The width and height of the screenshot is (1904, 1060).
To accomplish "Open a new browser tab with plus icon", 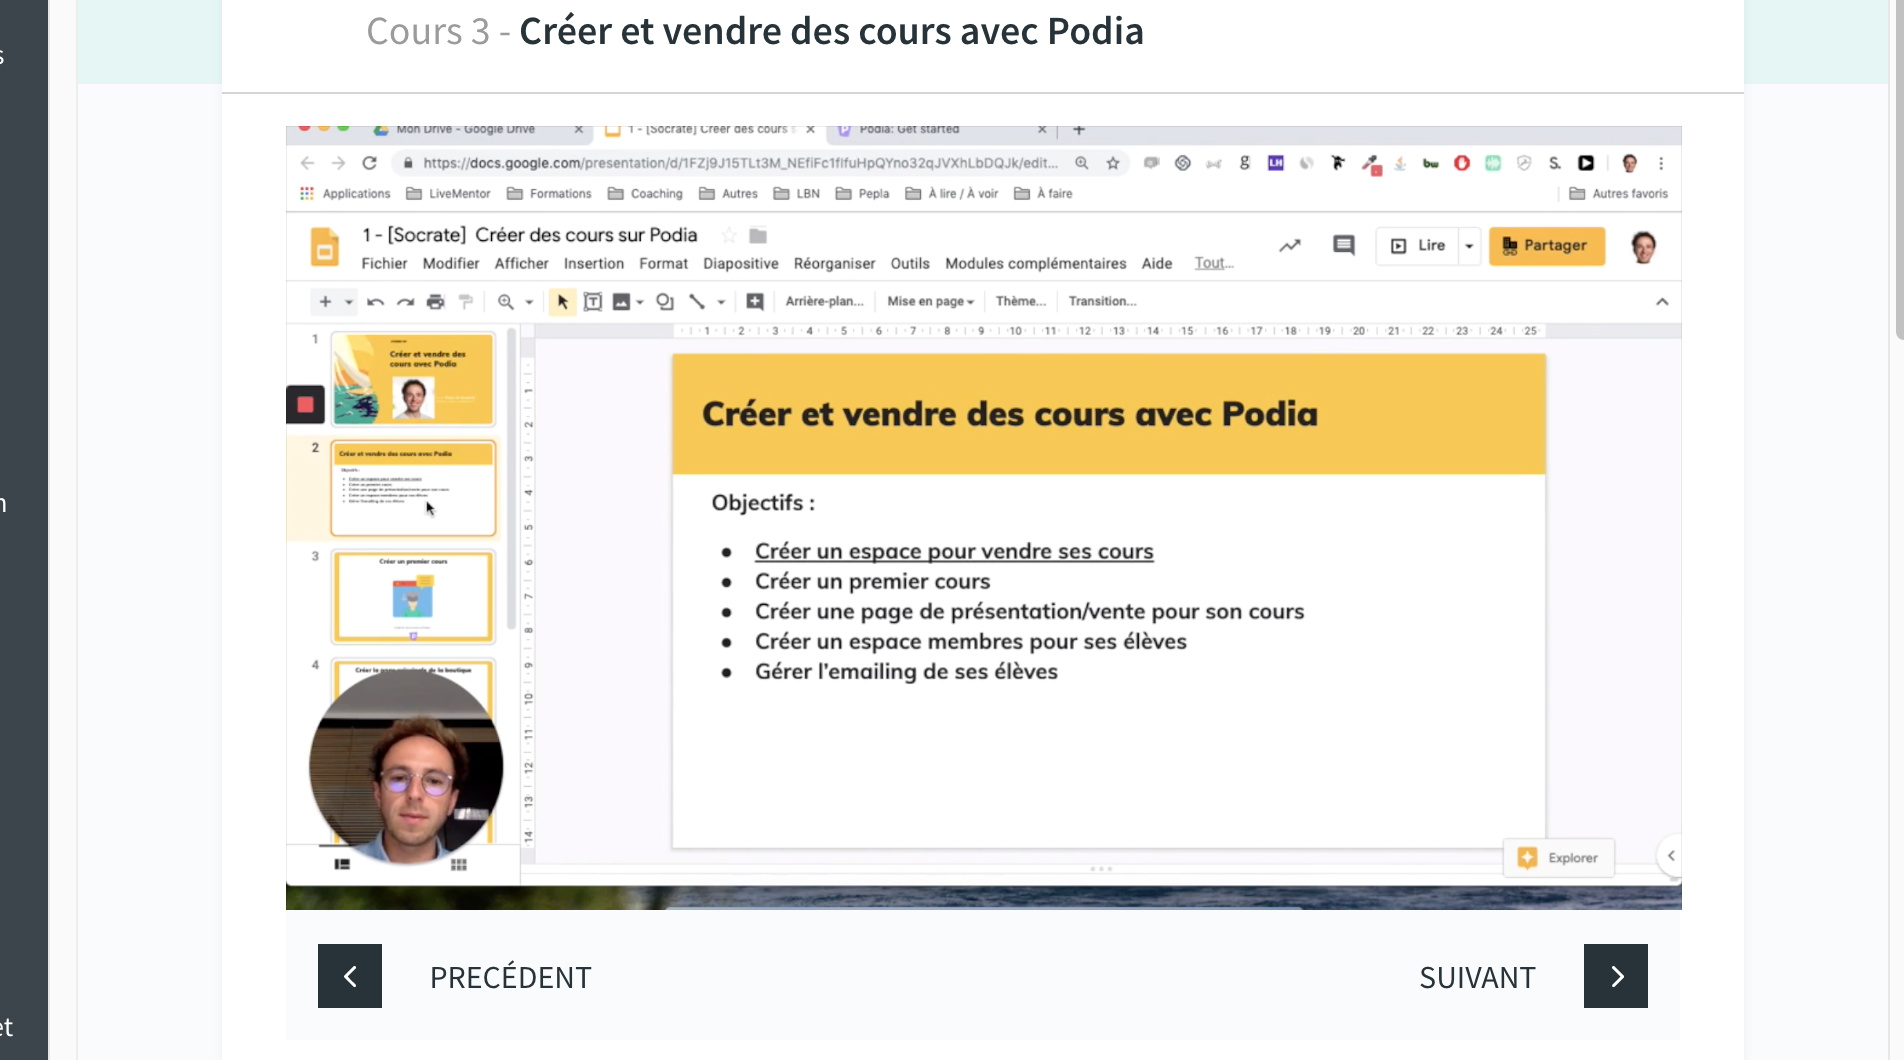I will (x=1079, y=130).
